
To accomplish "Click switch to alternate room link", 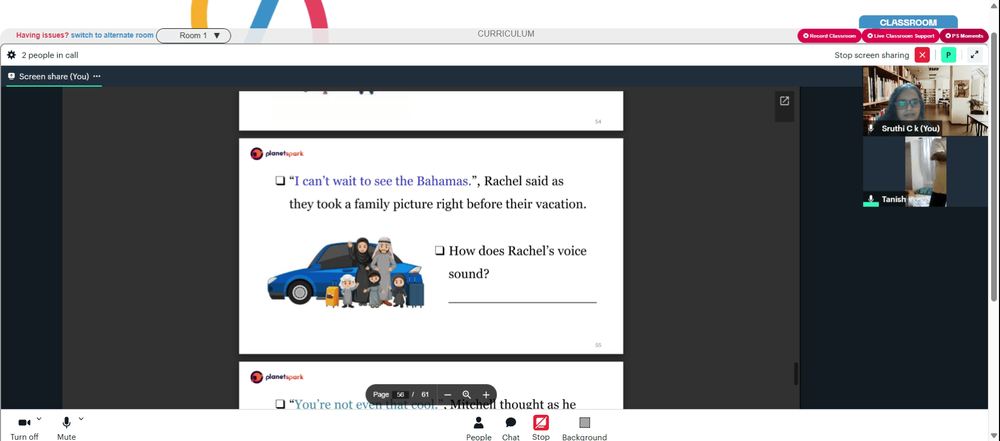I will click(112, 35).
